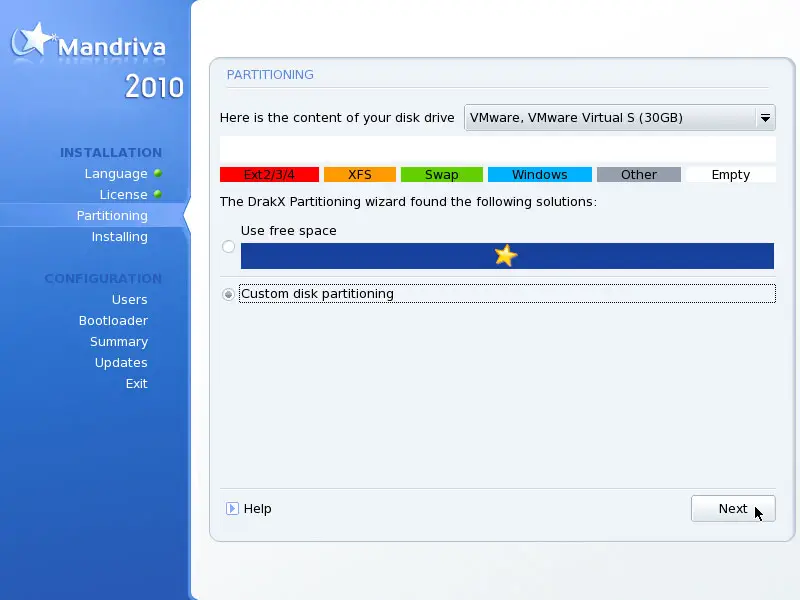
Task: Click the yellow star in free space bar
Action: (506, 256)
